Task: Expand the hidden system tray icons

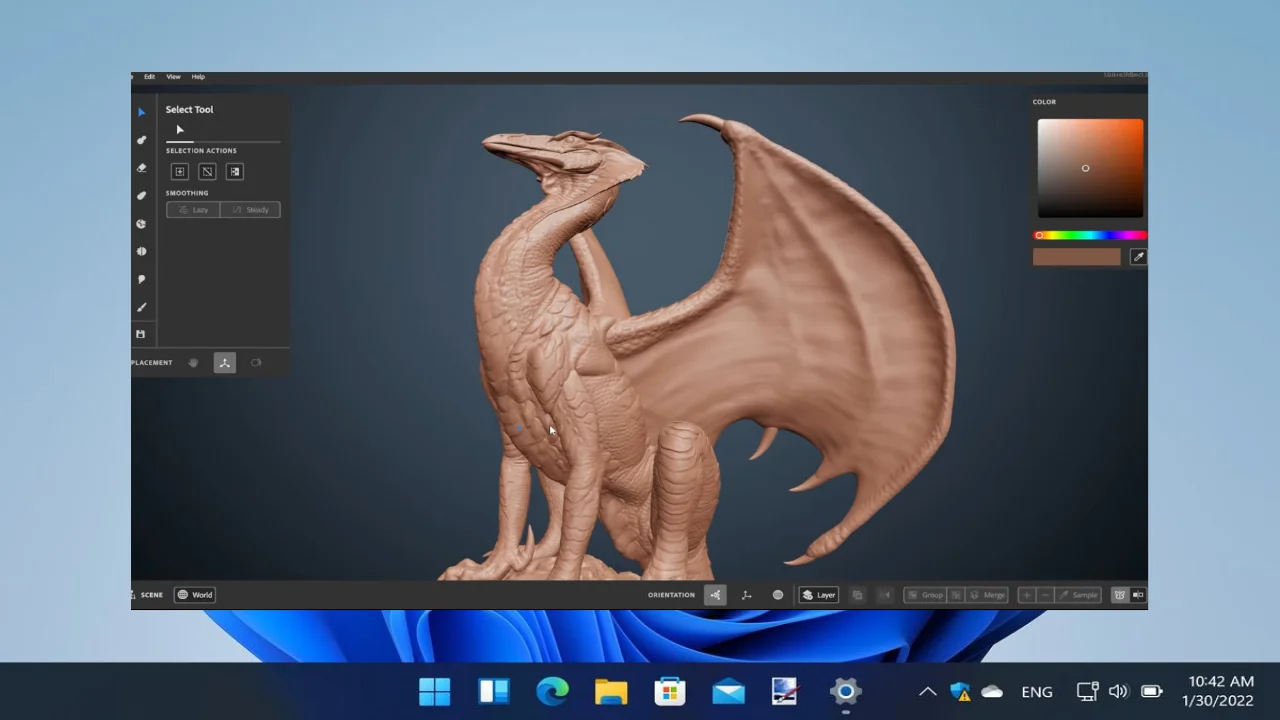Action: pos(928,691)
